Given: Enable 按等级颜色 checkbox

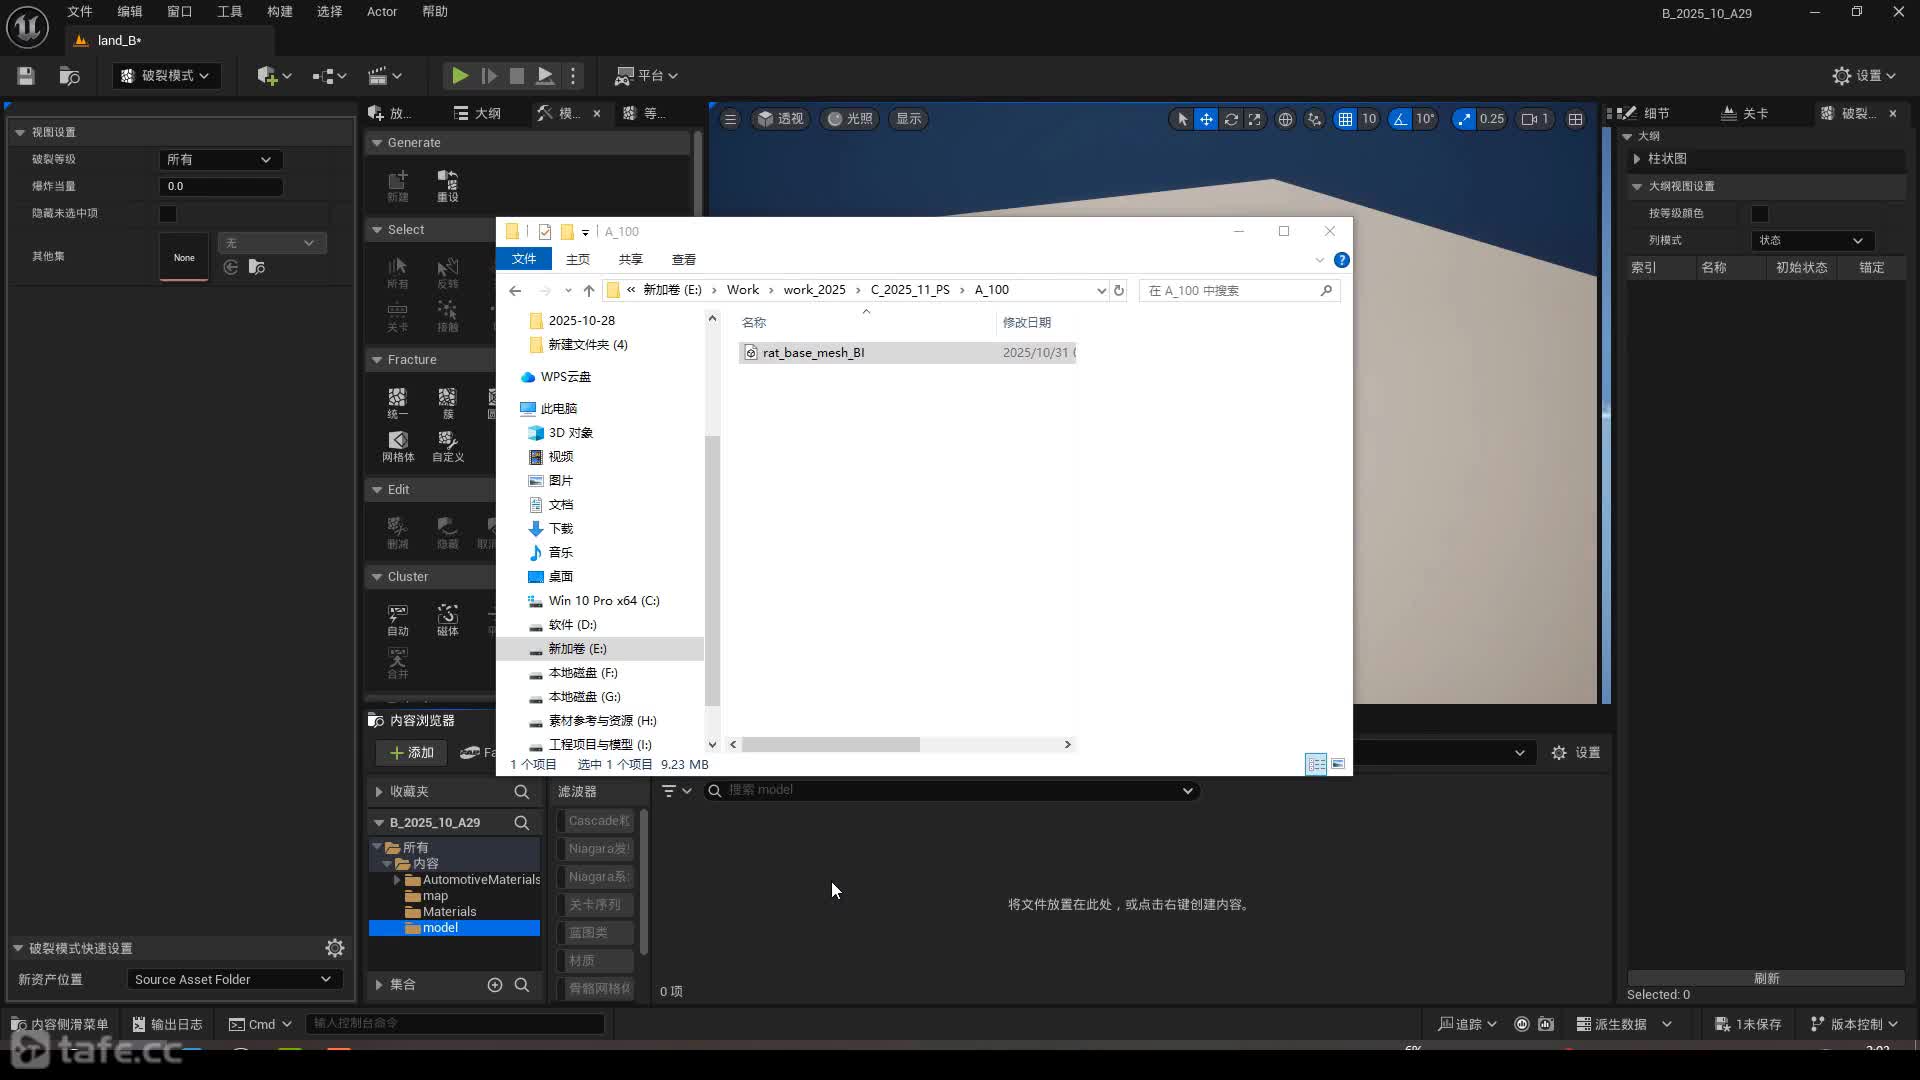Looking at the screenshot, I should click(x=1760, y=214).
